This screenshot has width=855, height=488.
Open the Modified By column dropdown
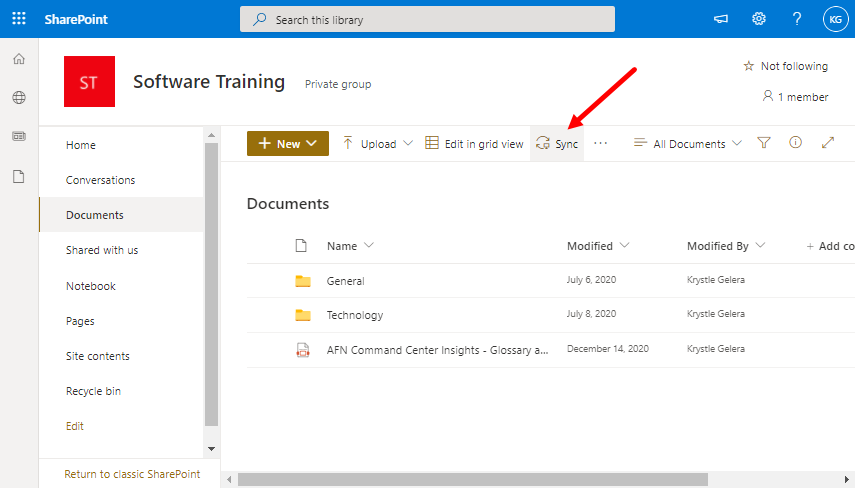click(726, 246)
